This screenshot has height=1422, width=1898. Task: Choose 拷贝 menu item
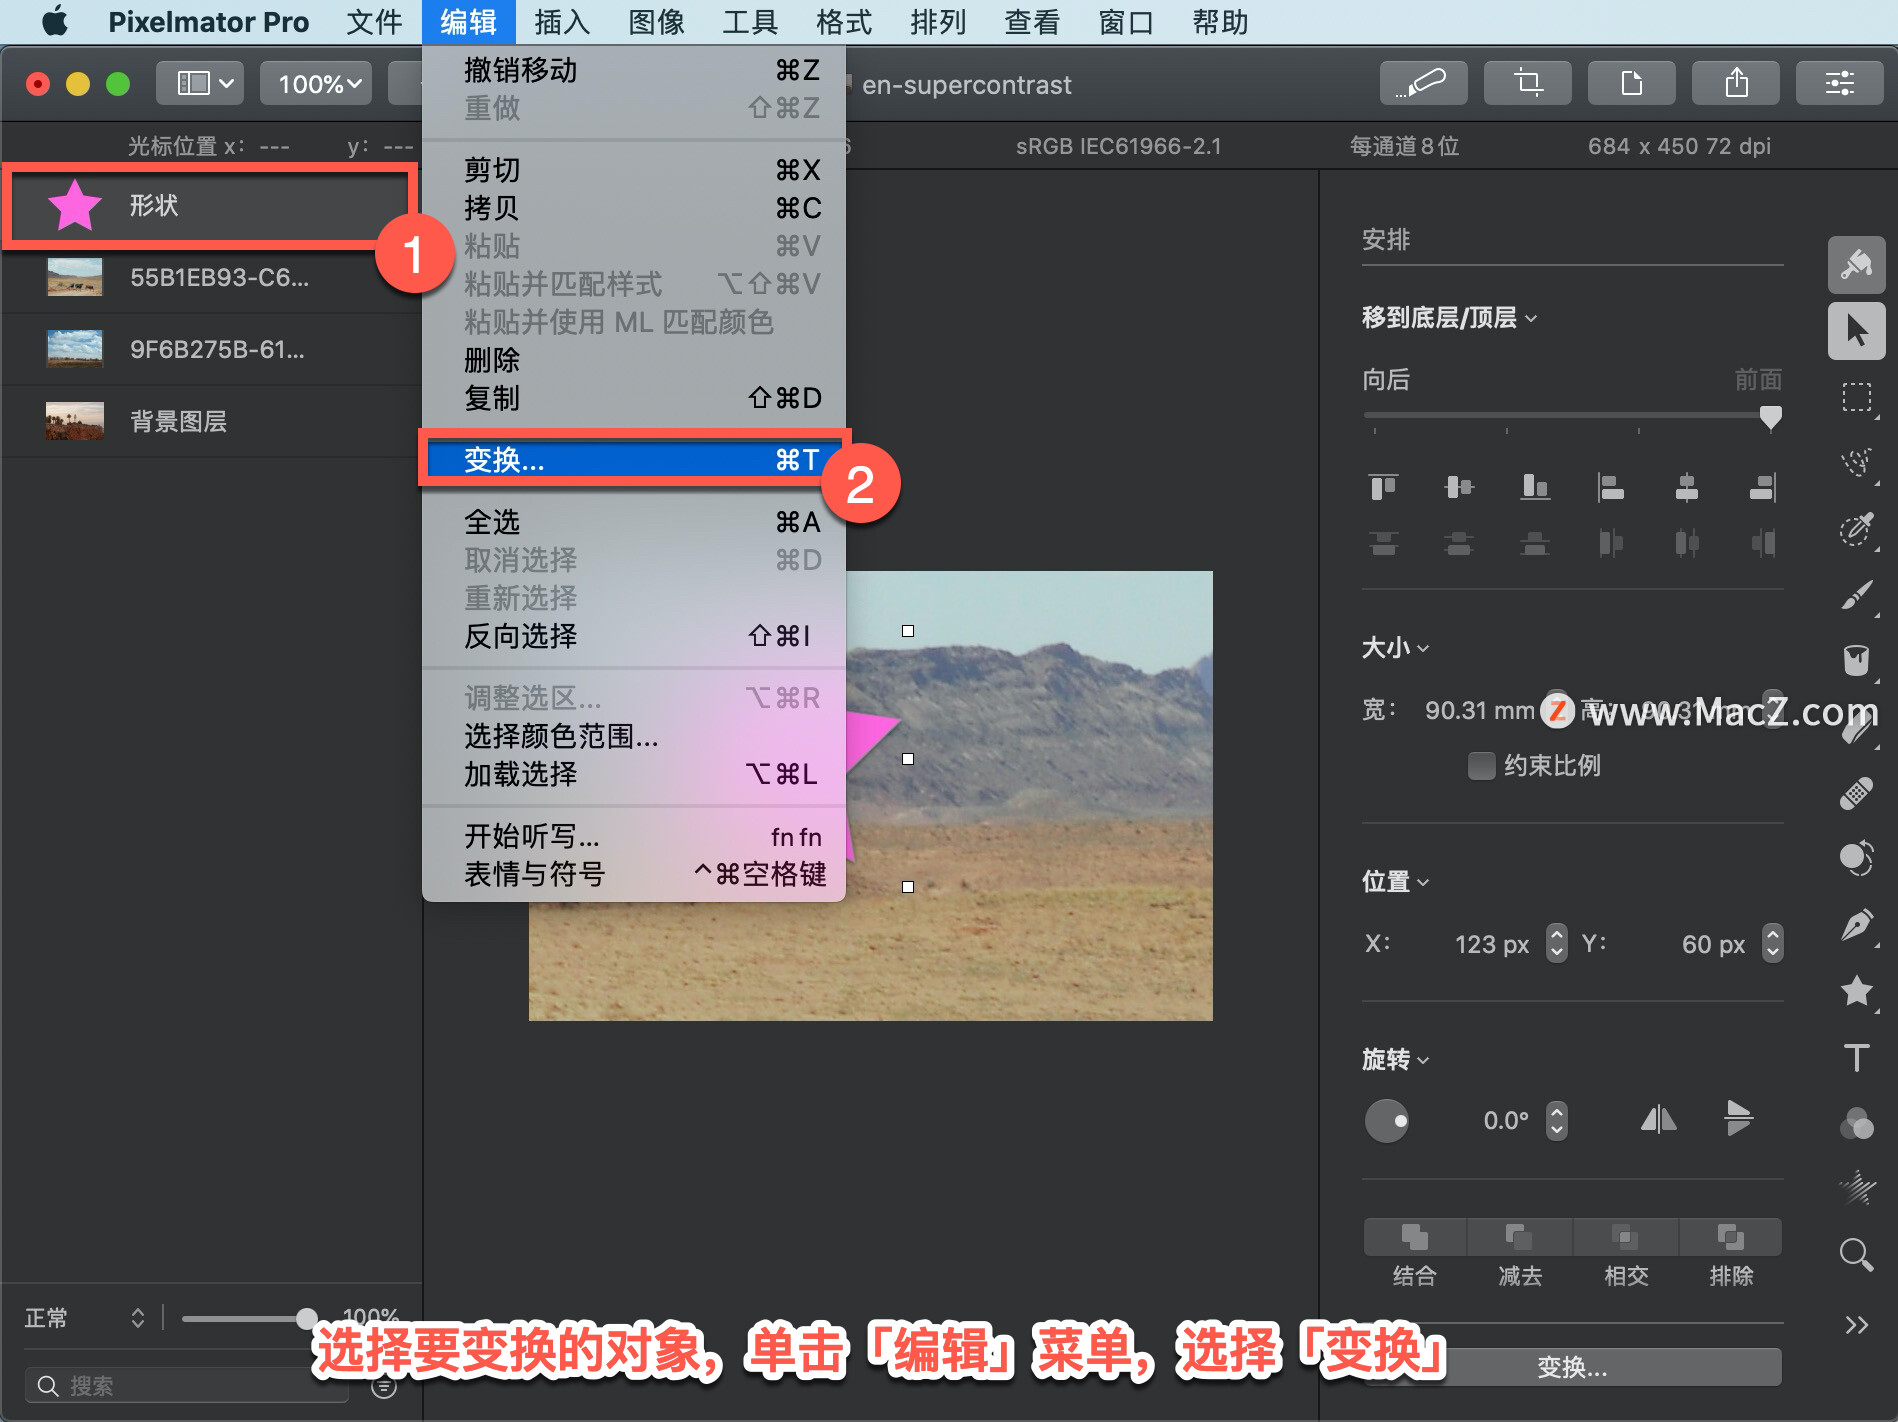pos(634,208)
